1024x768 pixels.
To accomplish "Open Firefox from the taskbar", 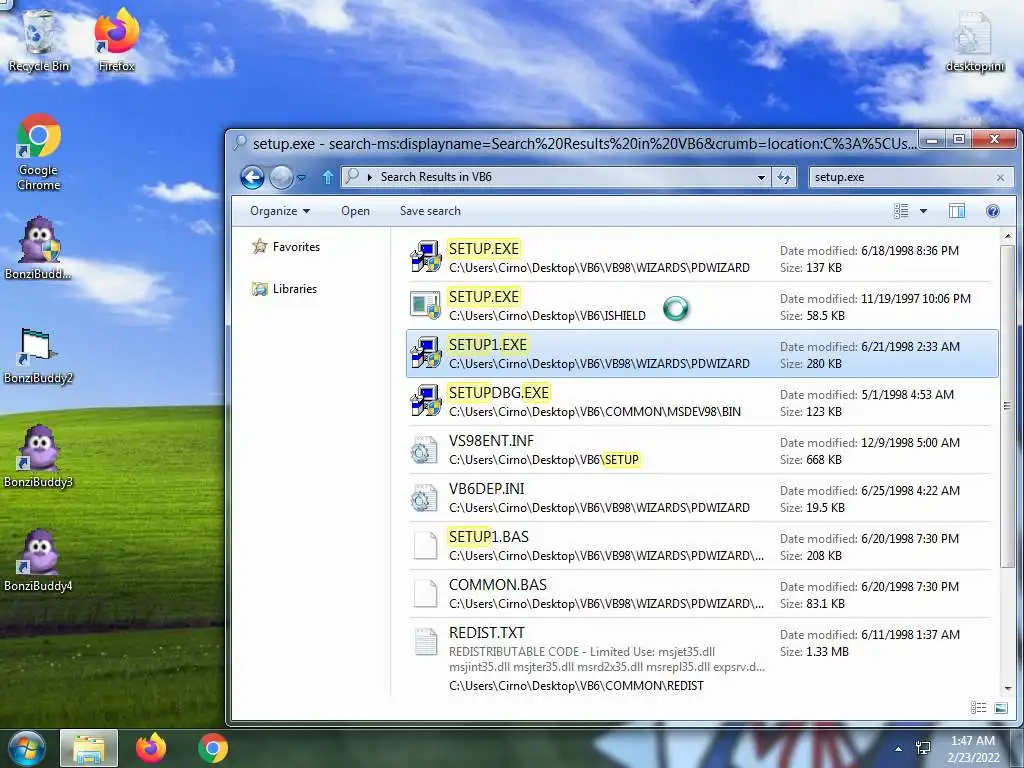I will point(151,748).
